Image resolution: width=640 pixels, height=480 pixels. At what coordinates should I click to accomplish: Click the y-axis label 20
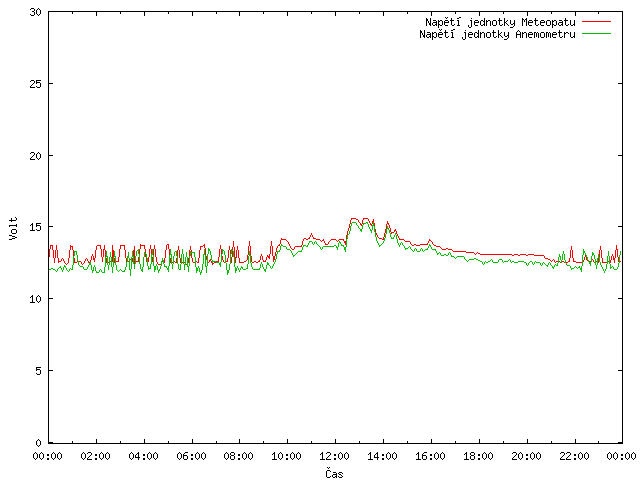click(36, 156)
